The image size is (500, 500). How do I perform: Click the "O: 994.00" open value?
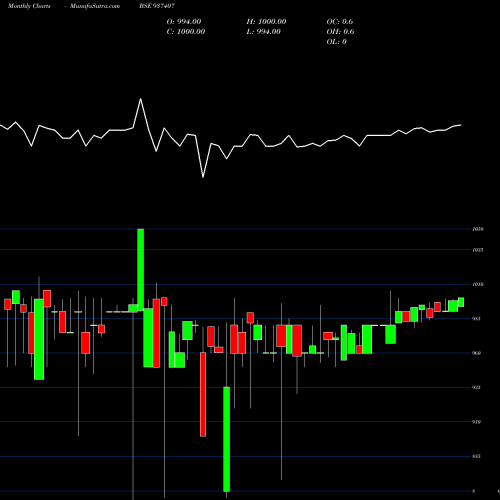click(184, 22)
